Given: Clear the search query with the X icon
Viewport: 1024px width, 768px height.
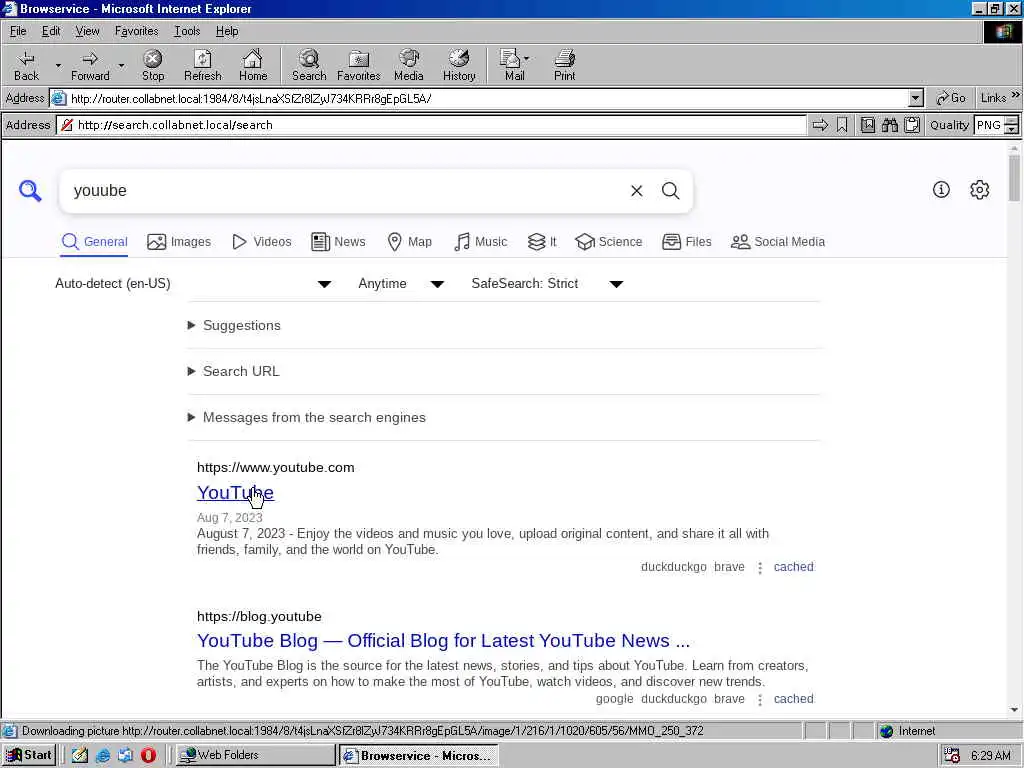Looking at the screenshot, I should [x=637, y=191].
